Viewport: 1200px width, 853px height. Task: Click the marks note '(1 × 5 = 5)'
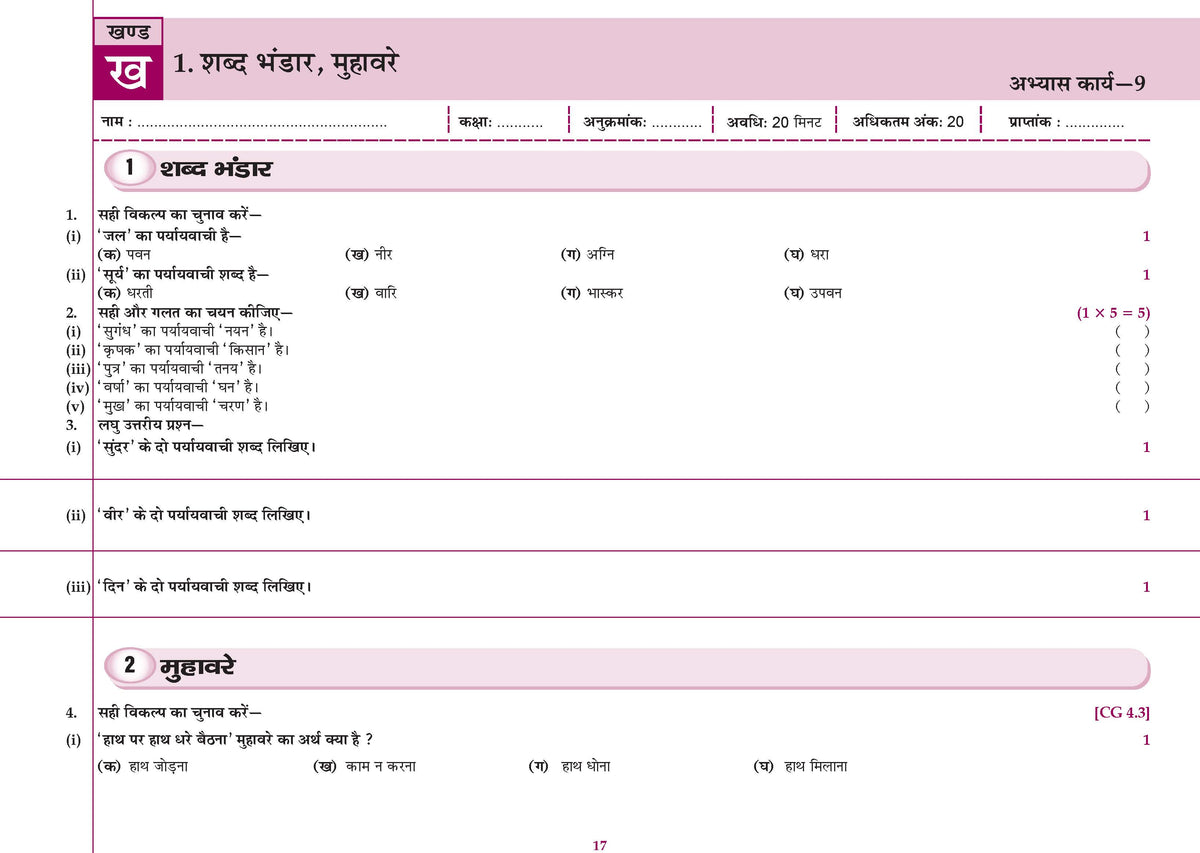(1113, 312)
